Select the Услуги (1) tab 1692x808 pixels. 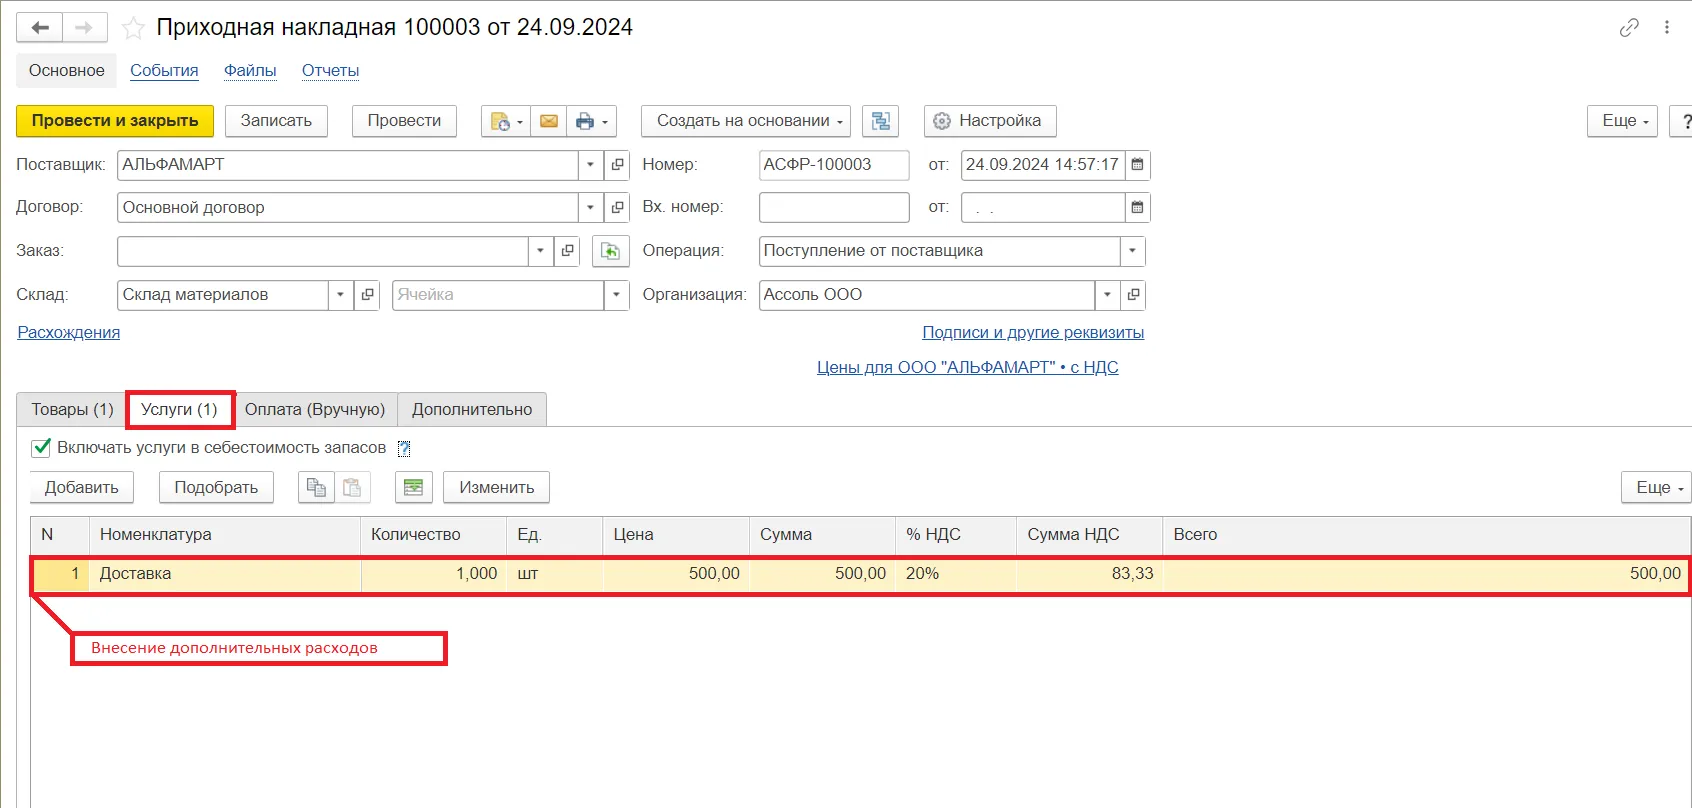point(179,410)
